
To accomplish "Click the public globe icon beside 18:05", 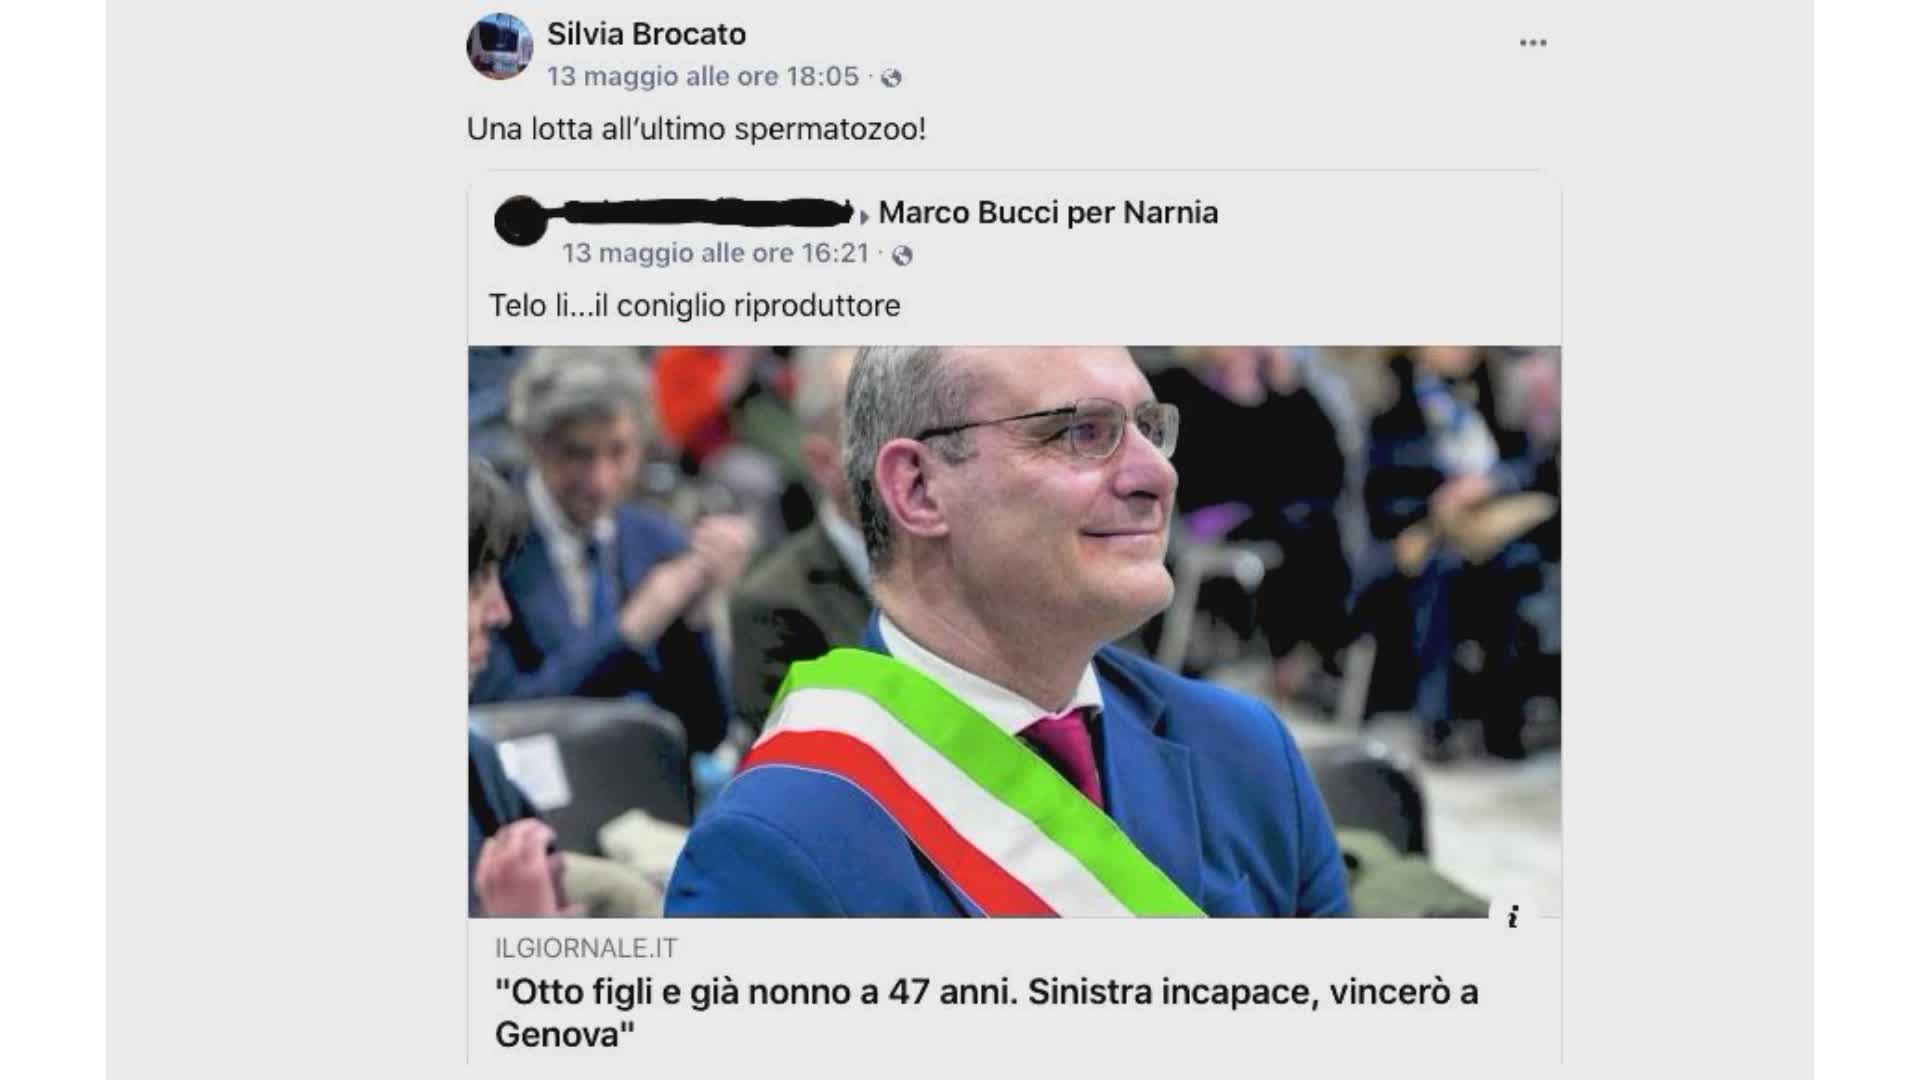I will (x=891, y=78).
